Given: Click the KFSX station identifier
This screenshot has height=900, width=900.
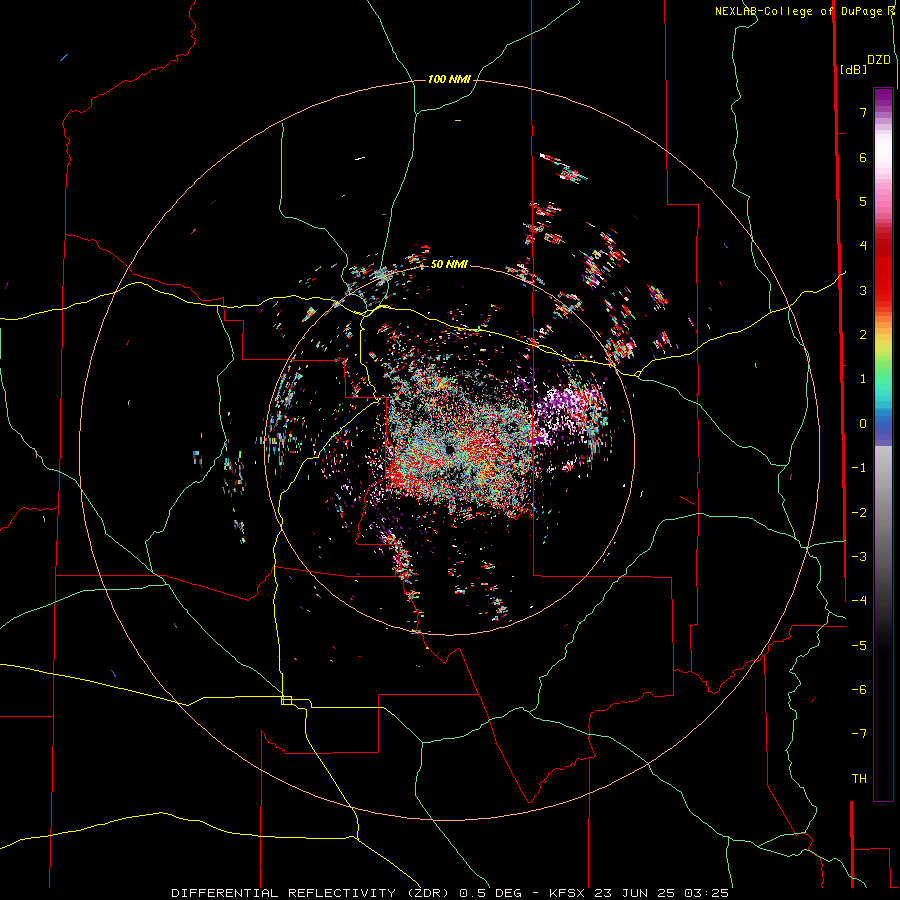Looking at the screenshot, I should tap(568, 893).
